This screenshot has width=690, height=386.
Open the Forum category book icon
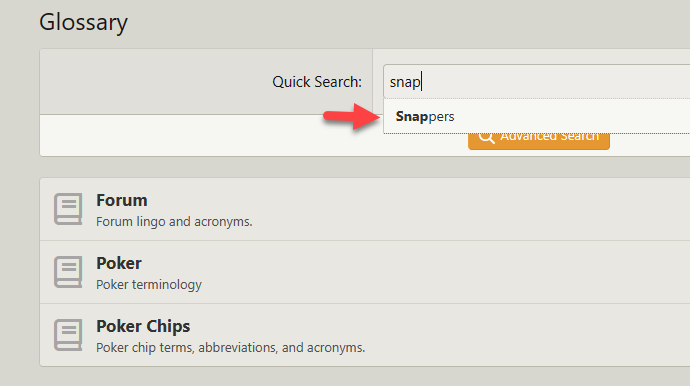click(x=68, y=209)
